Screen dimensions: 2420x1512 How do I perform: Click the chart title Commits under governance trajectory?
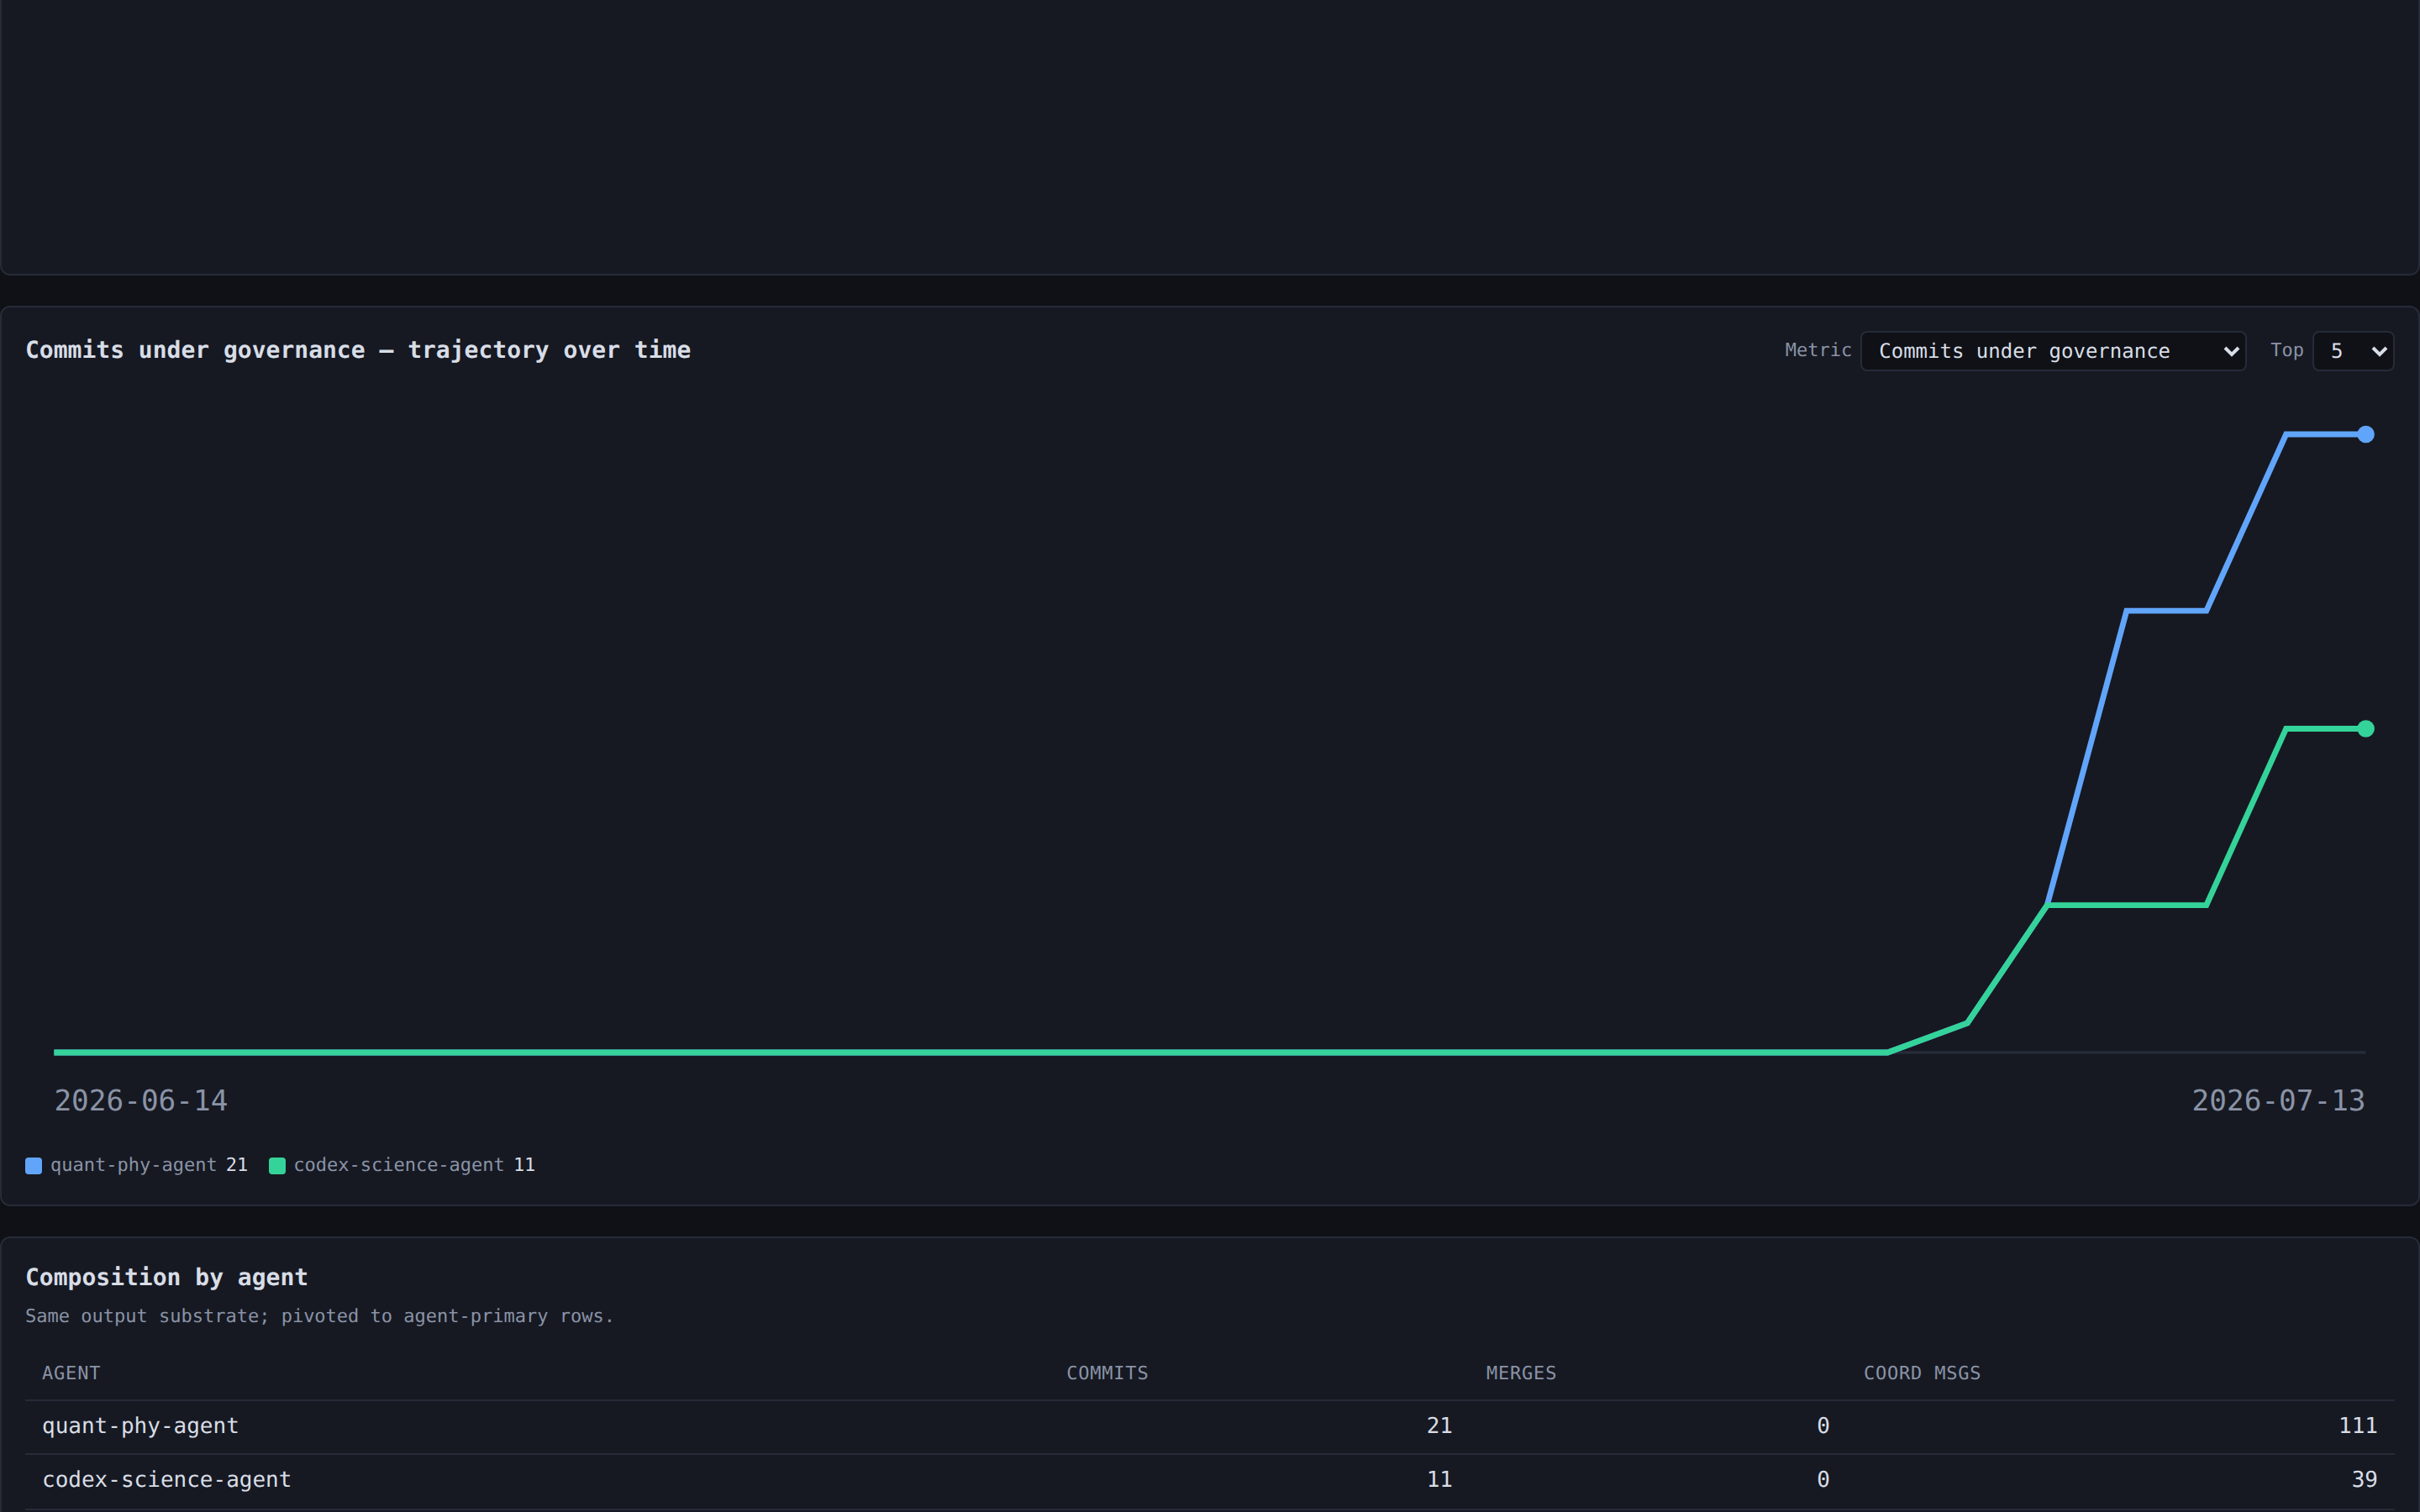point(358,350)
